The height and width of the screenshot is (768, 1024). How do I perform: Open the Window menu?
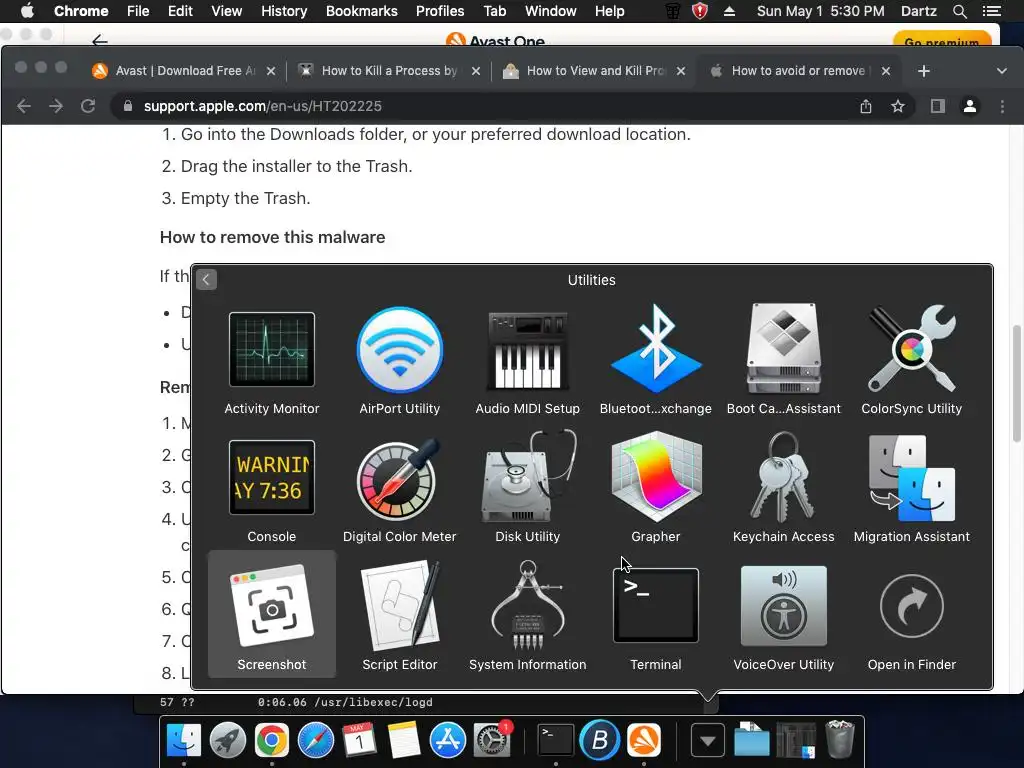(551, 11)
